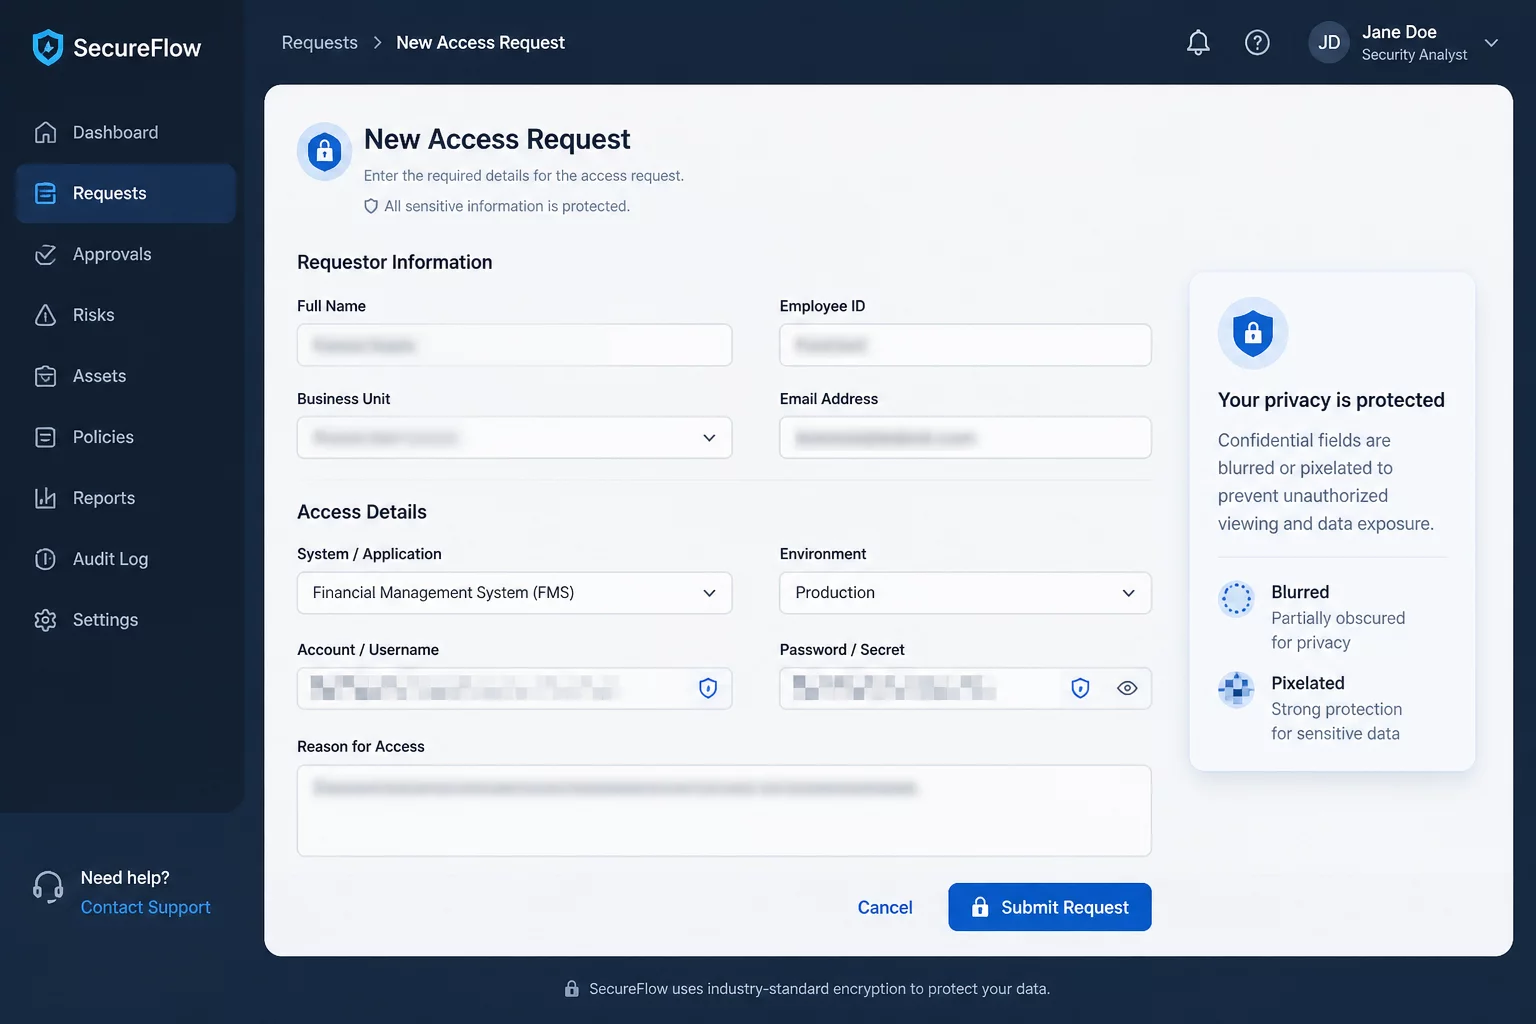Click the Requests breadcrumb link
Viewport: 1536px width, 1024px height.
(x=319, y=42)
